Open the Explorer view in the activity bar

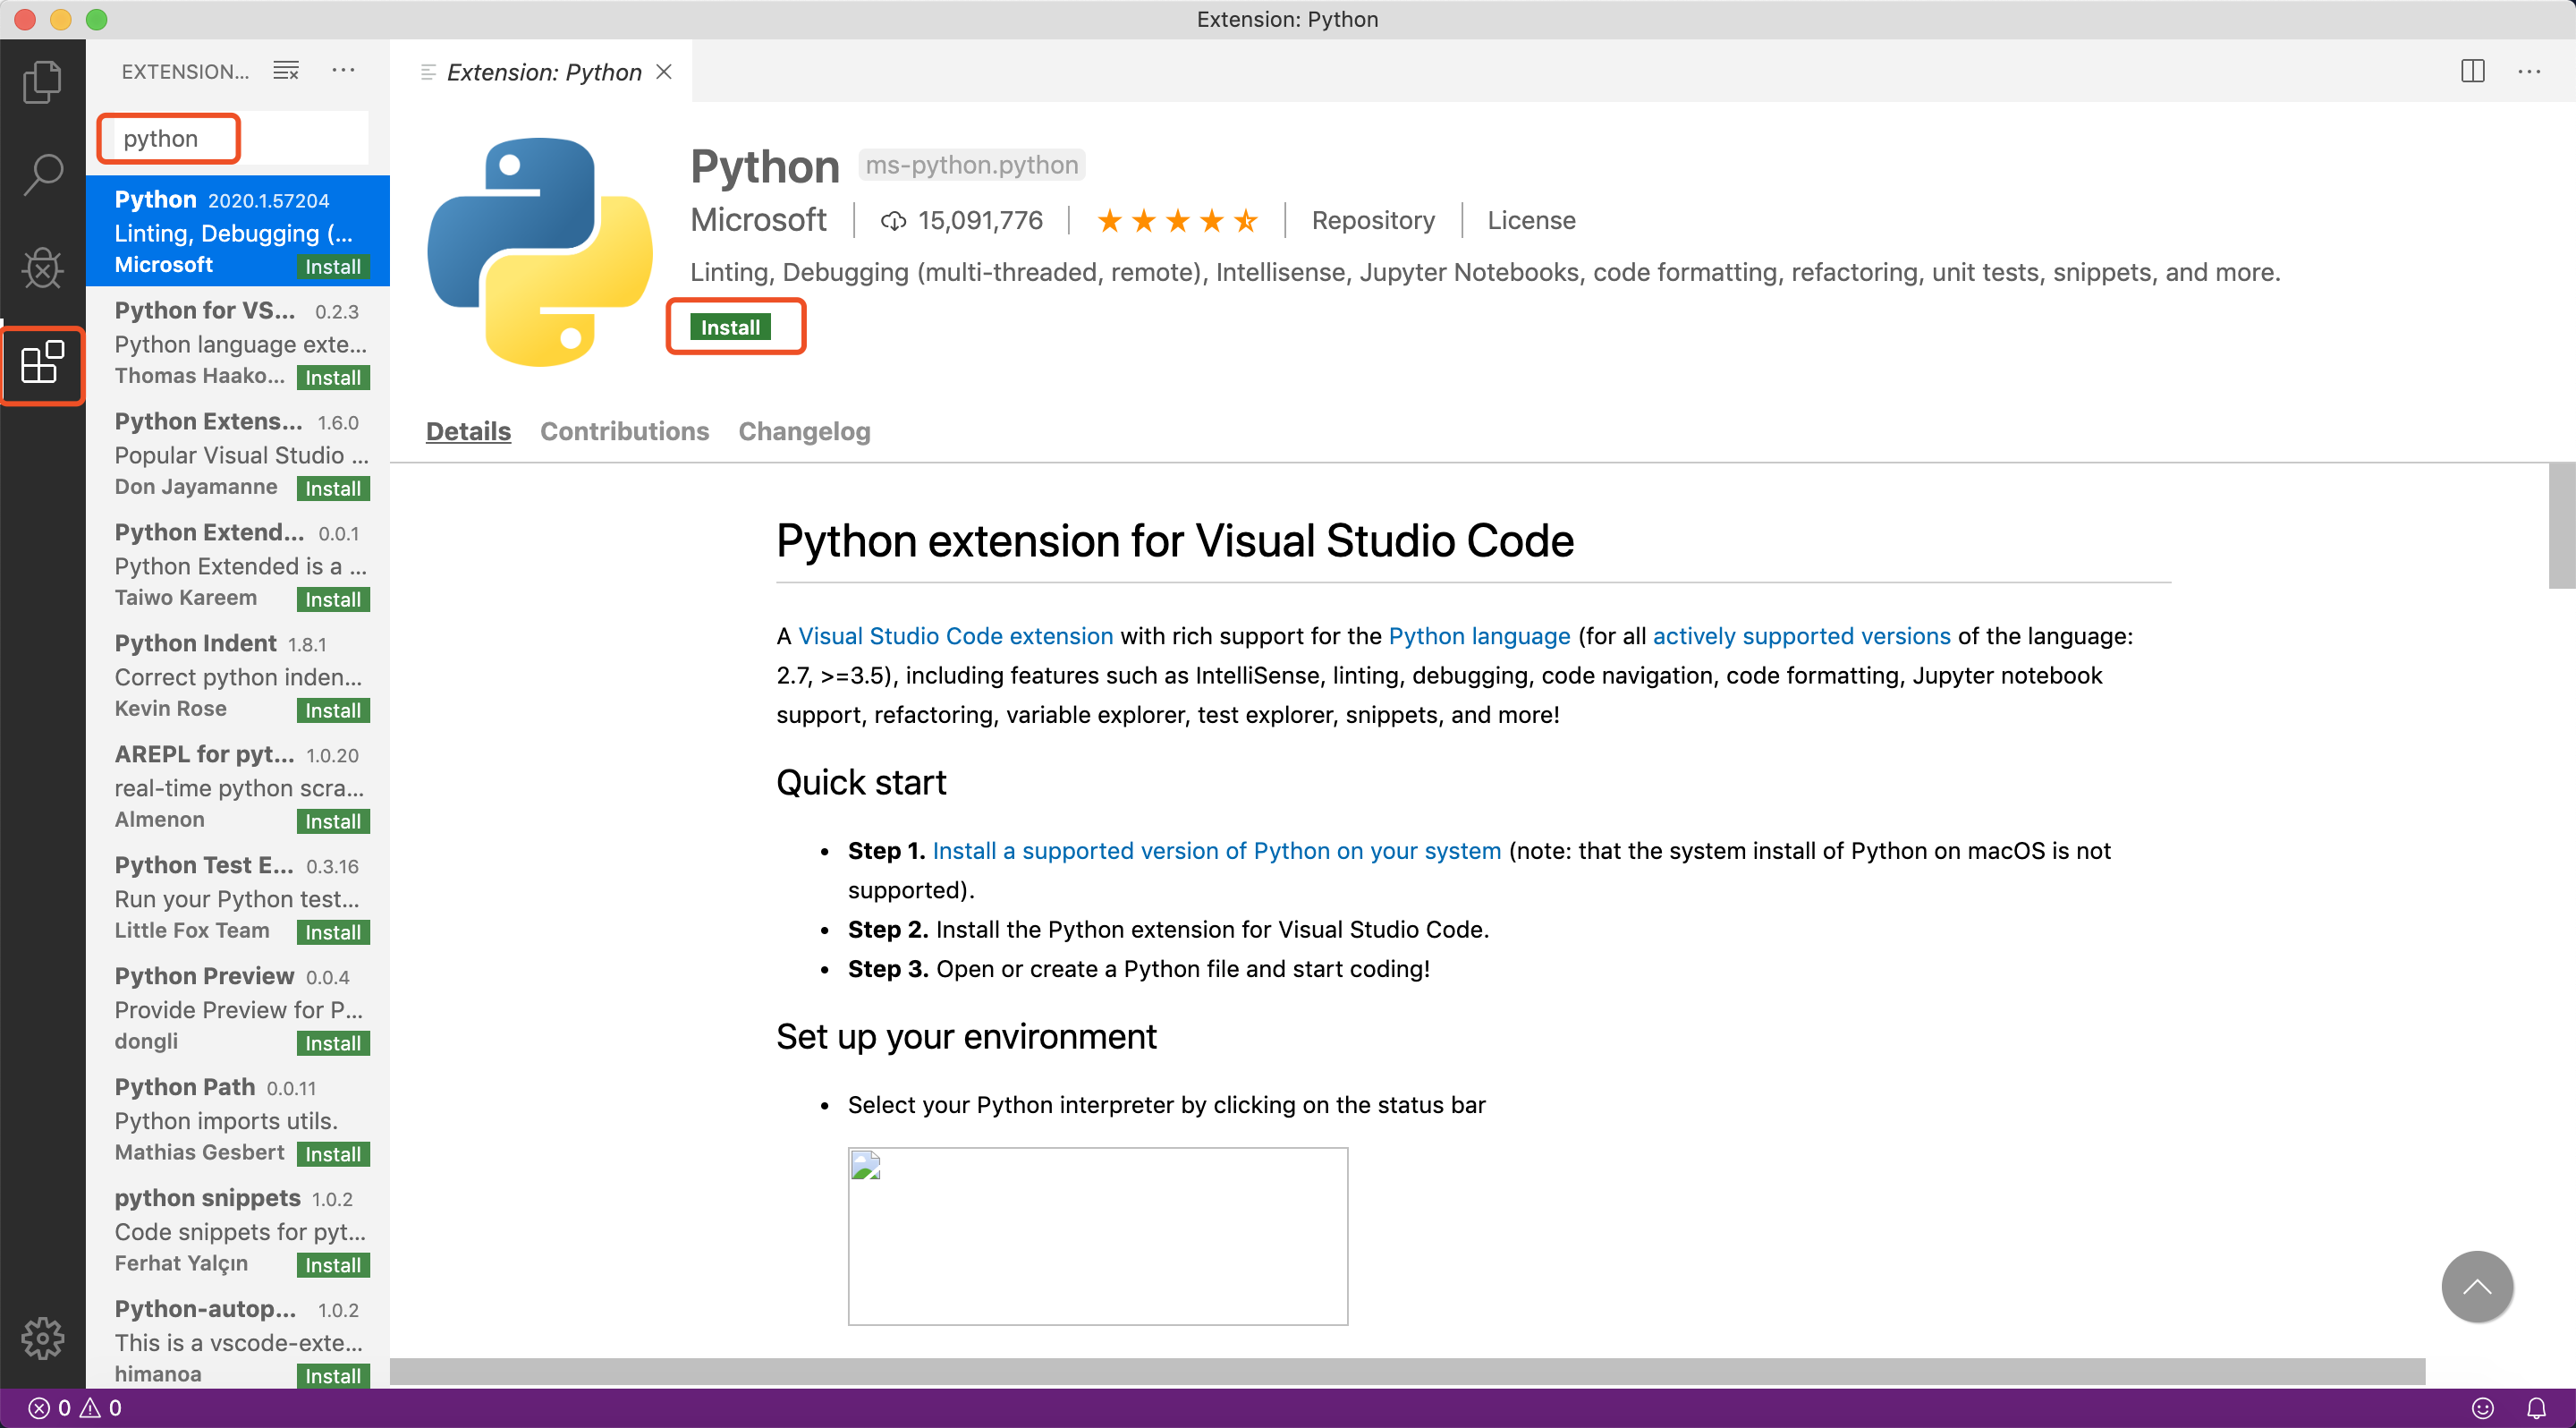click(x=42, y=81)
